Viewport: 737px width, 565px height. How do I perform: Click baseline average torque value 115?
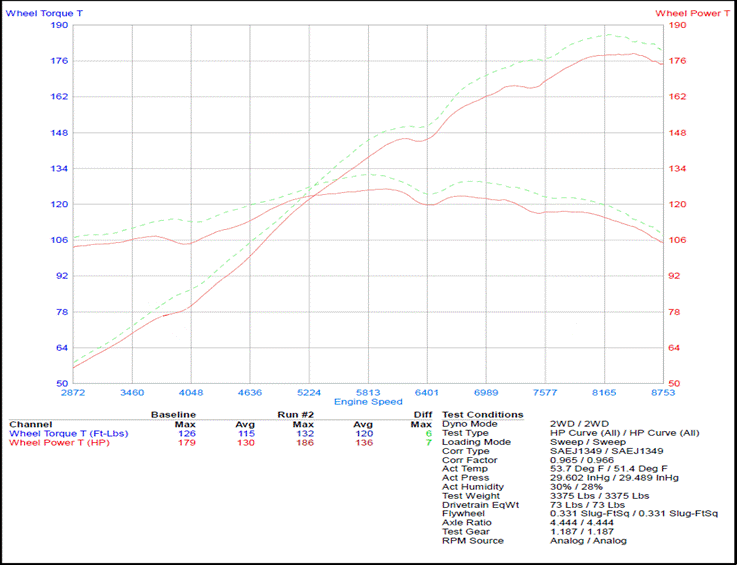click(246, 433)
